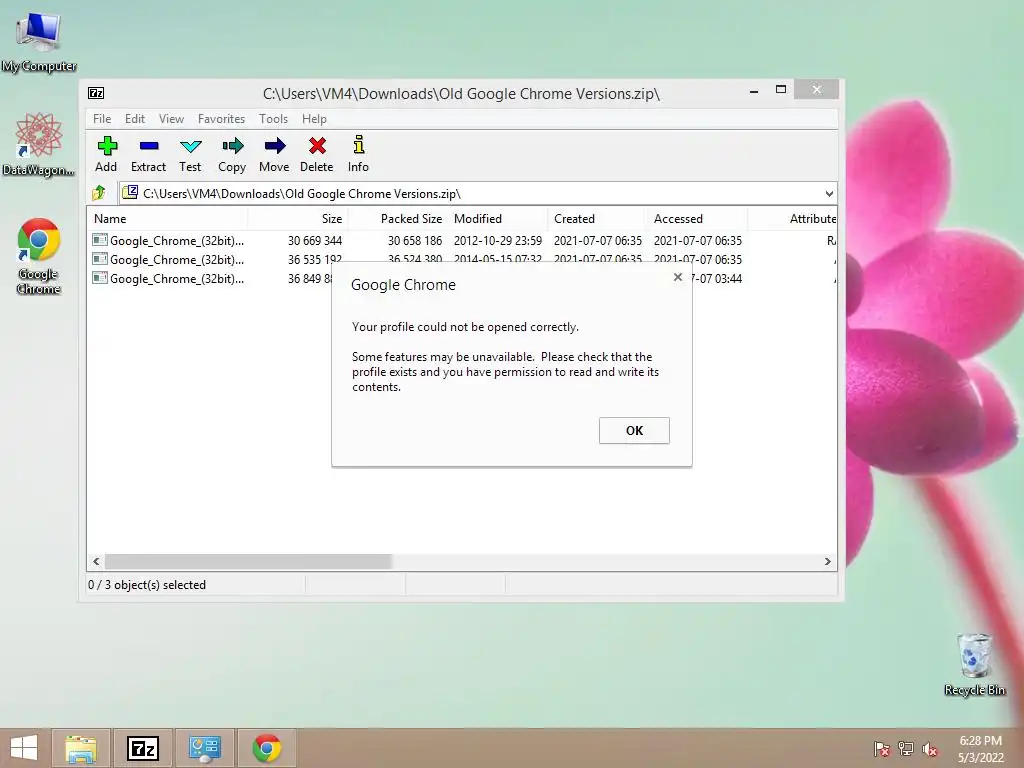
Task: Open the View menu
Action: tap(171, 119)
